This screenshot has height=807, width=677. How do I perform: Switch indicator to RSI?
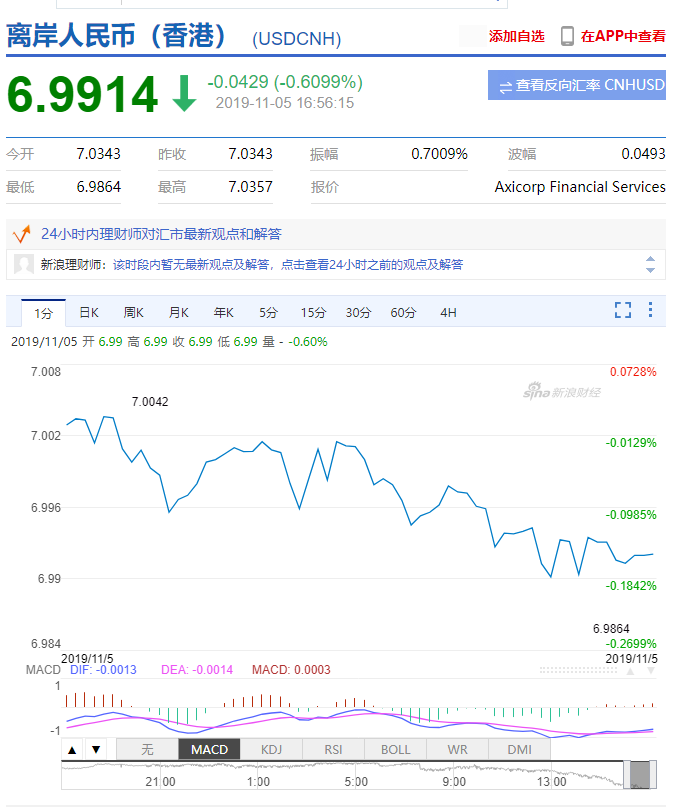click(333, 749)
